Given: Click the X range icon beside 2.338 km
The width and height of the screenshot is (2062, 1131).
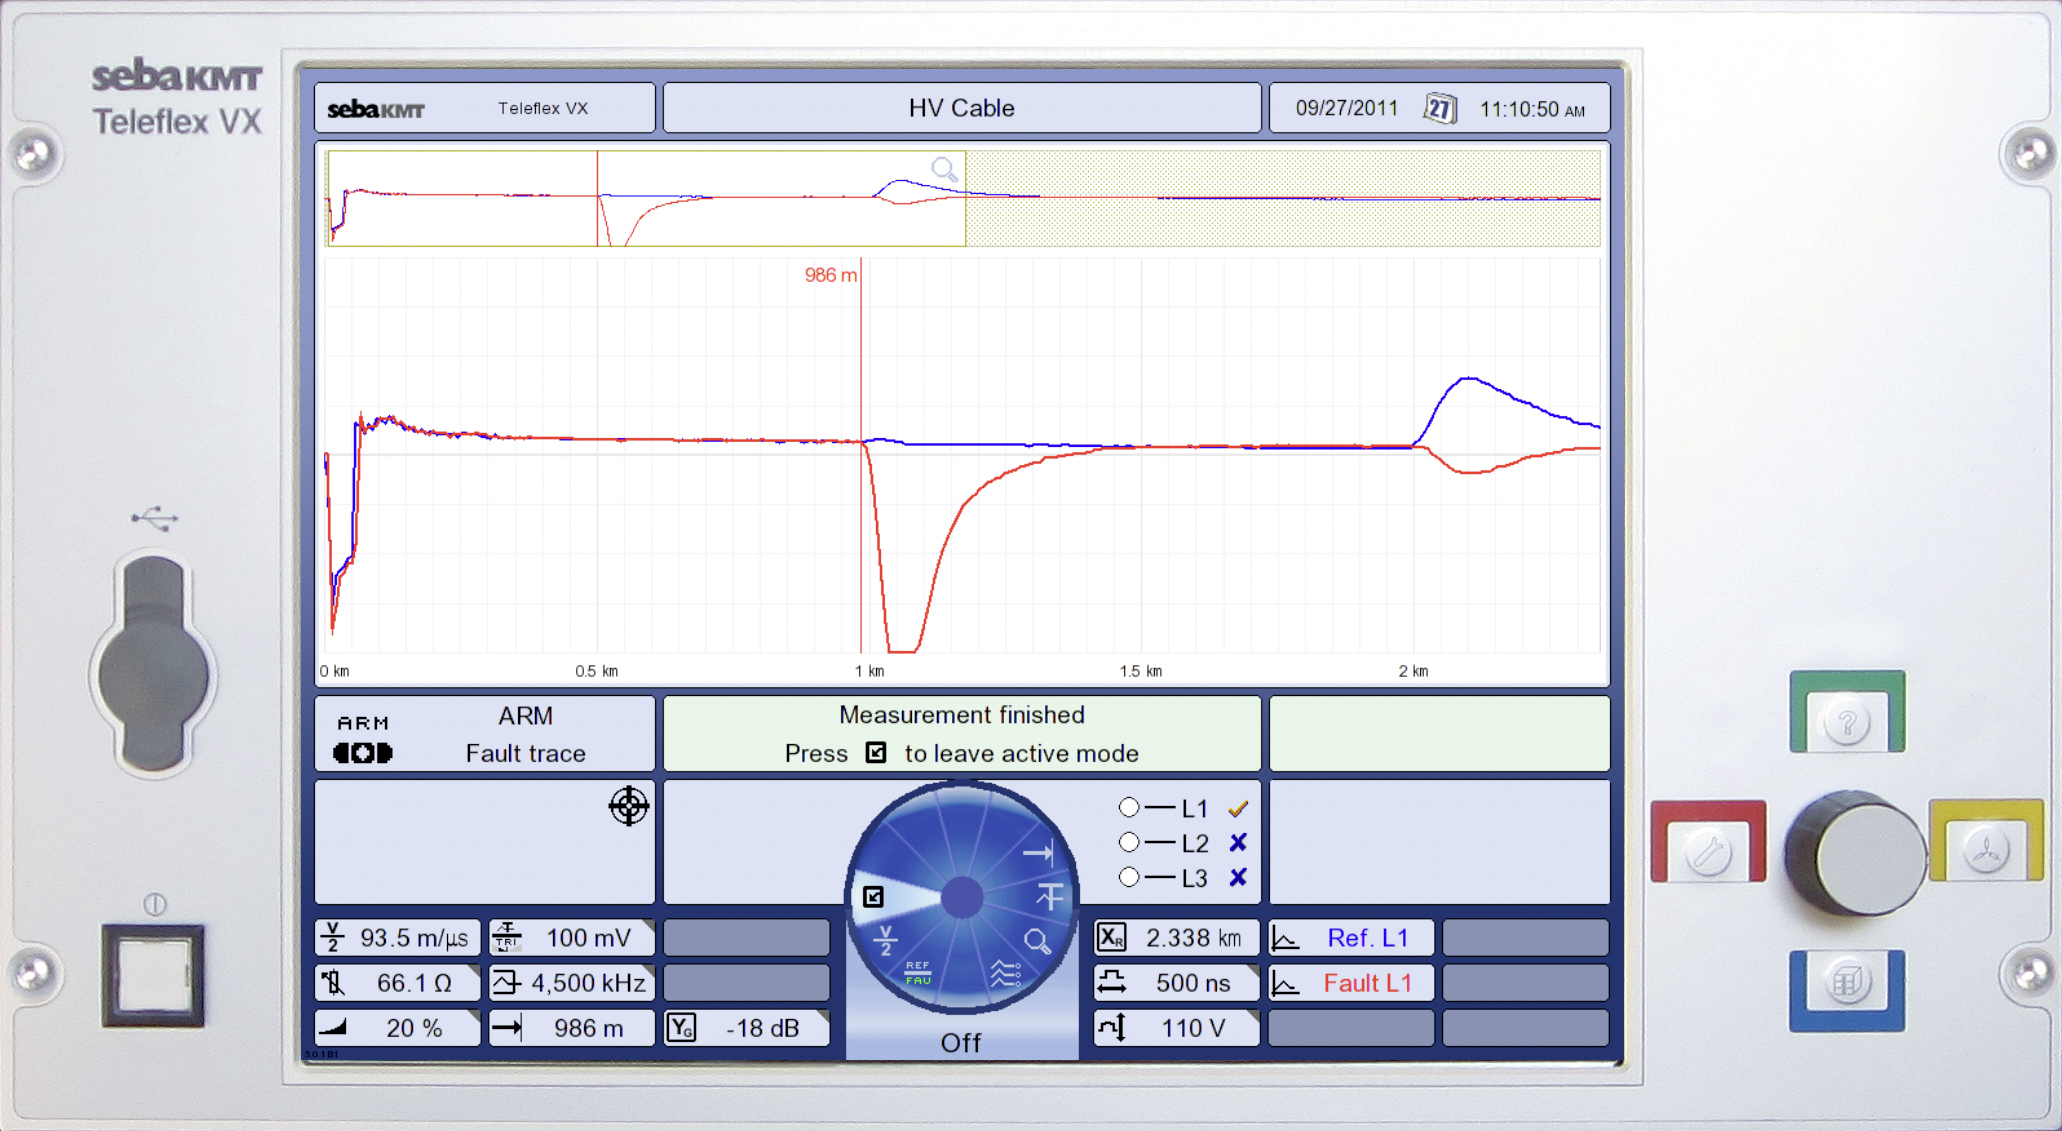Looking at the screenshot, I should 1111,937.
